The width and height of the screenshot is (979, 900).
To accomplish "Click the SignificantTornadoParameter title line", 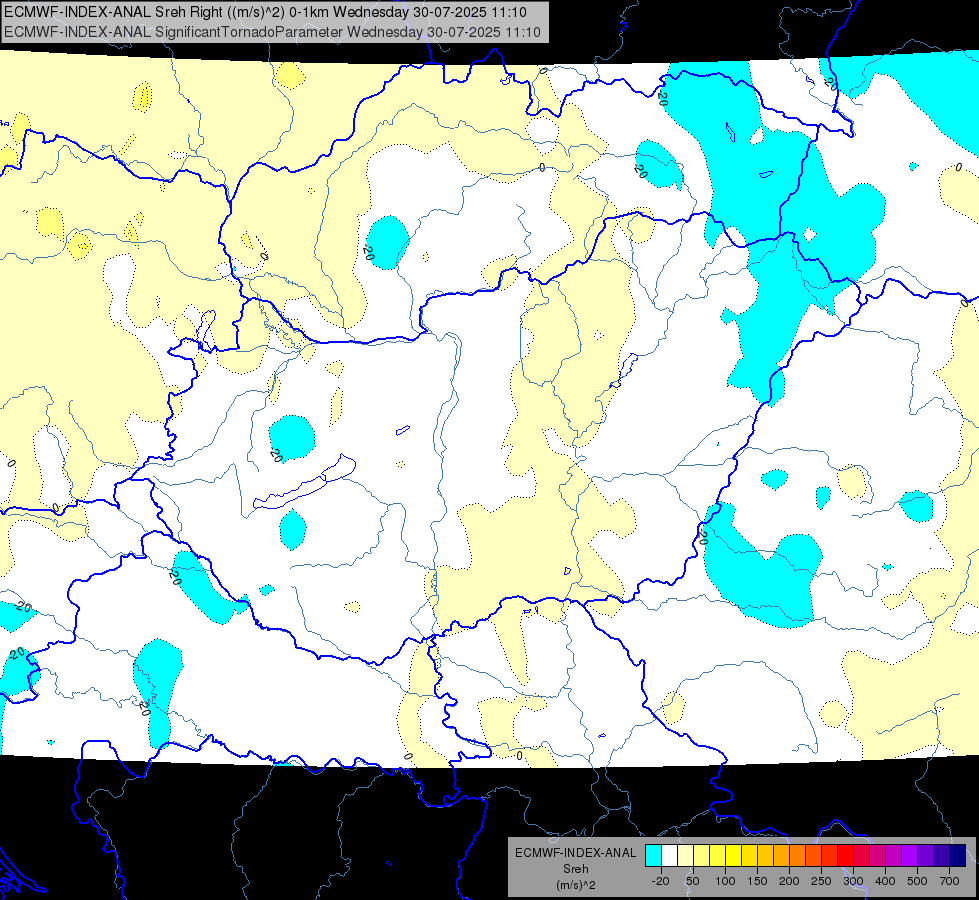I will (272, 32).
